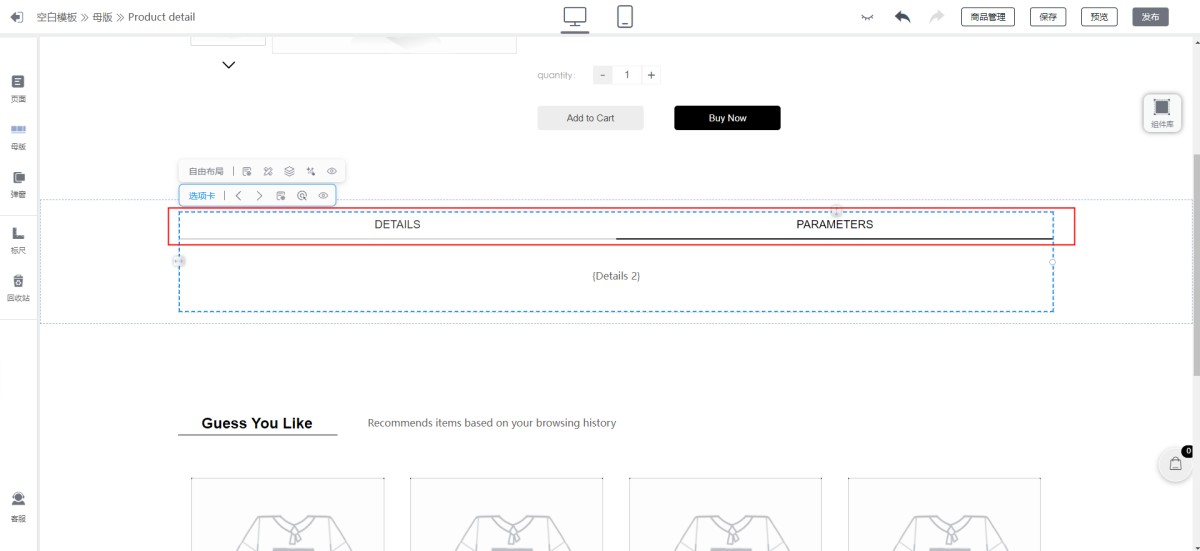
Task: Open the 弹窗 (Popup) sidebar panel
Action: [18, 184]
